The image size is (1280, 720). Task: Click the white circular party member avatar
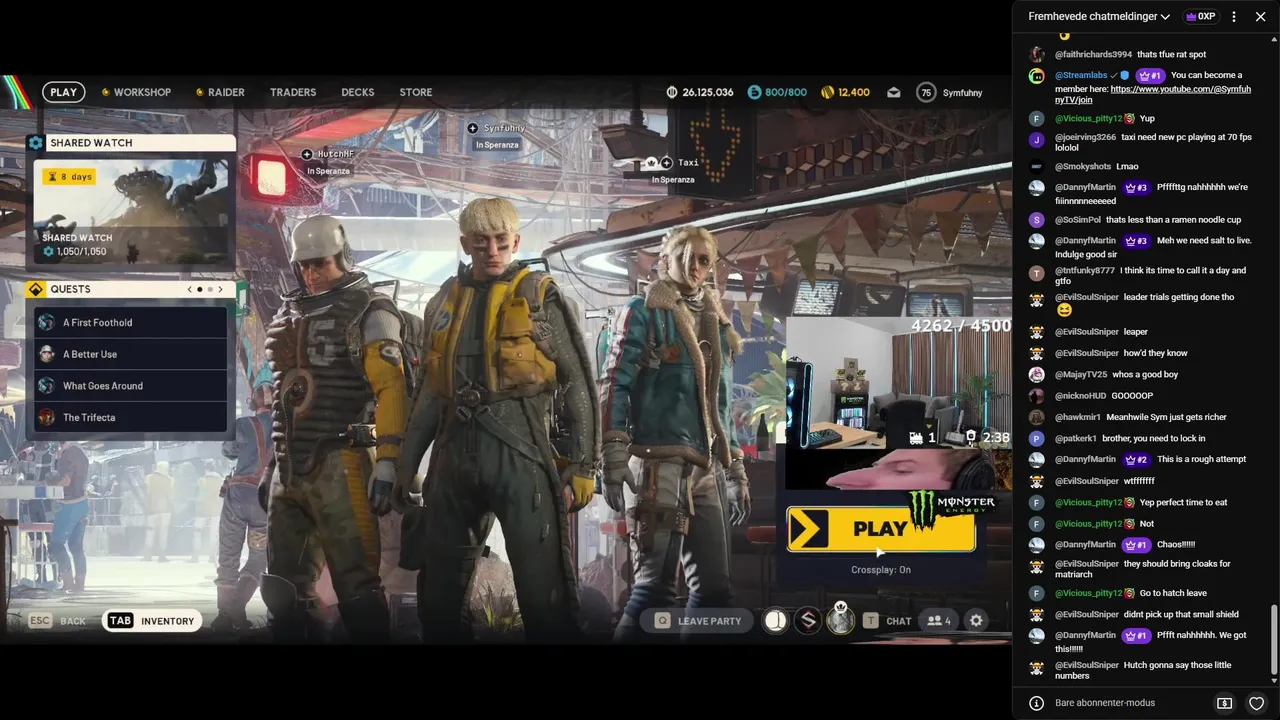pos(775,621)
